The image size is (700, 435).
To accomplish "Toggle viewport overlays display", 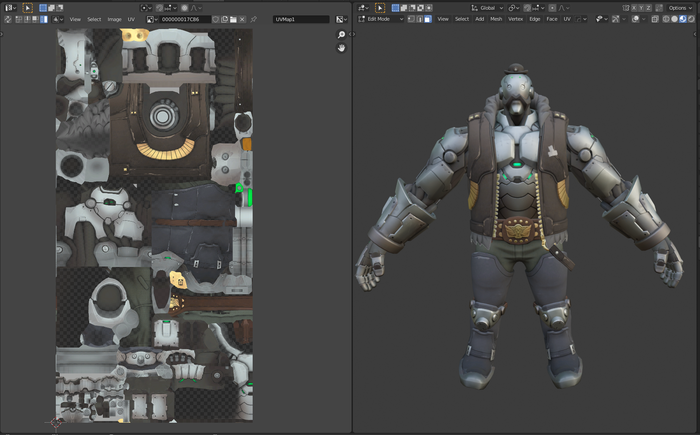I will pos(635,19).
